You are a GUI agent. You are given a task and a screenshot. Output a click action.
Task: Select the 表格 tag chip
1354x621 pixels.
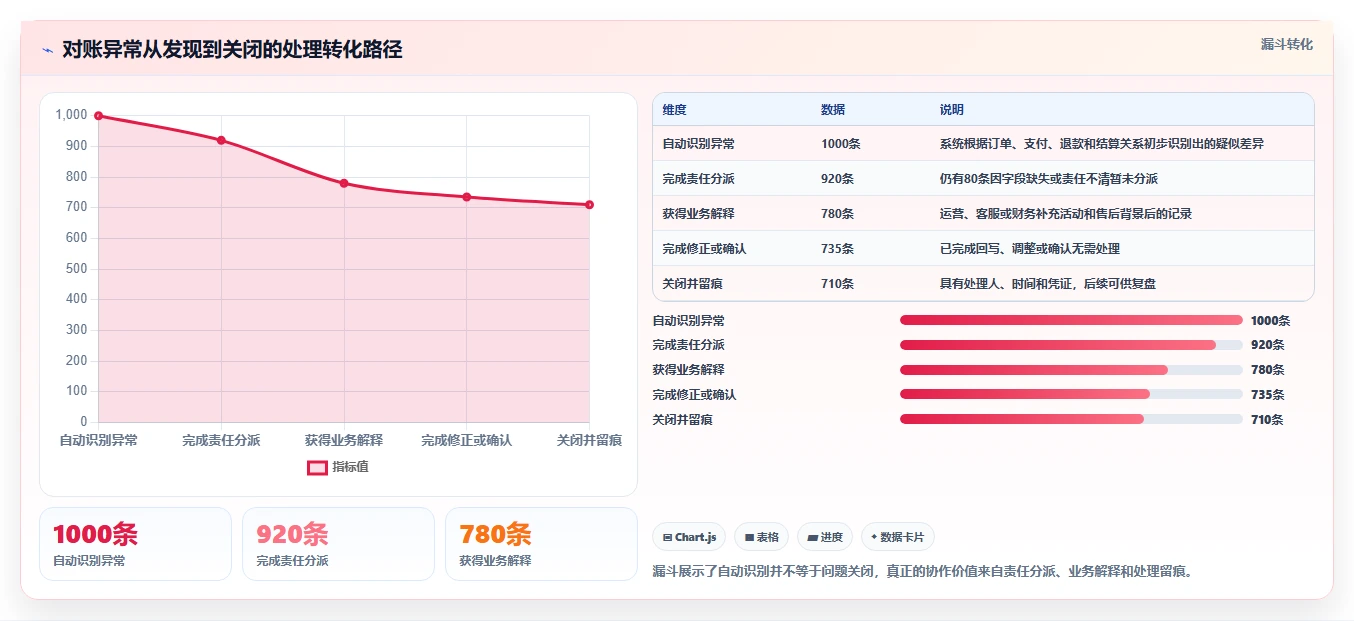(761, 537)
